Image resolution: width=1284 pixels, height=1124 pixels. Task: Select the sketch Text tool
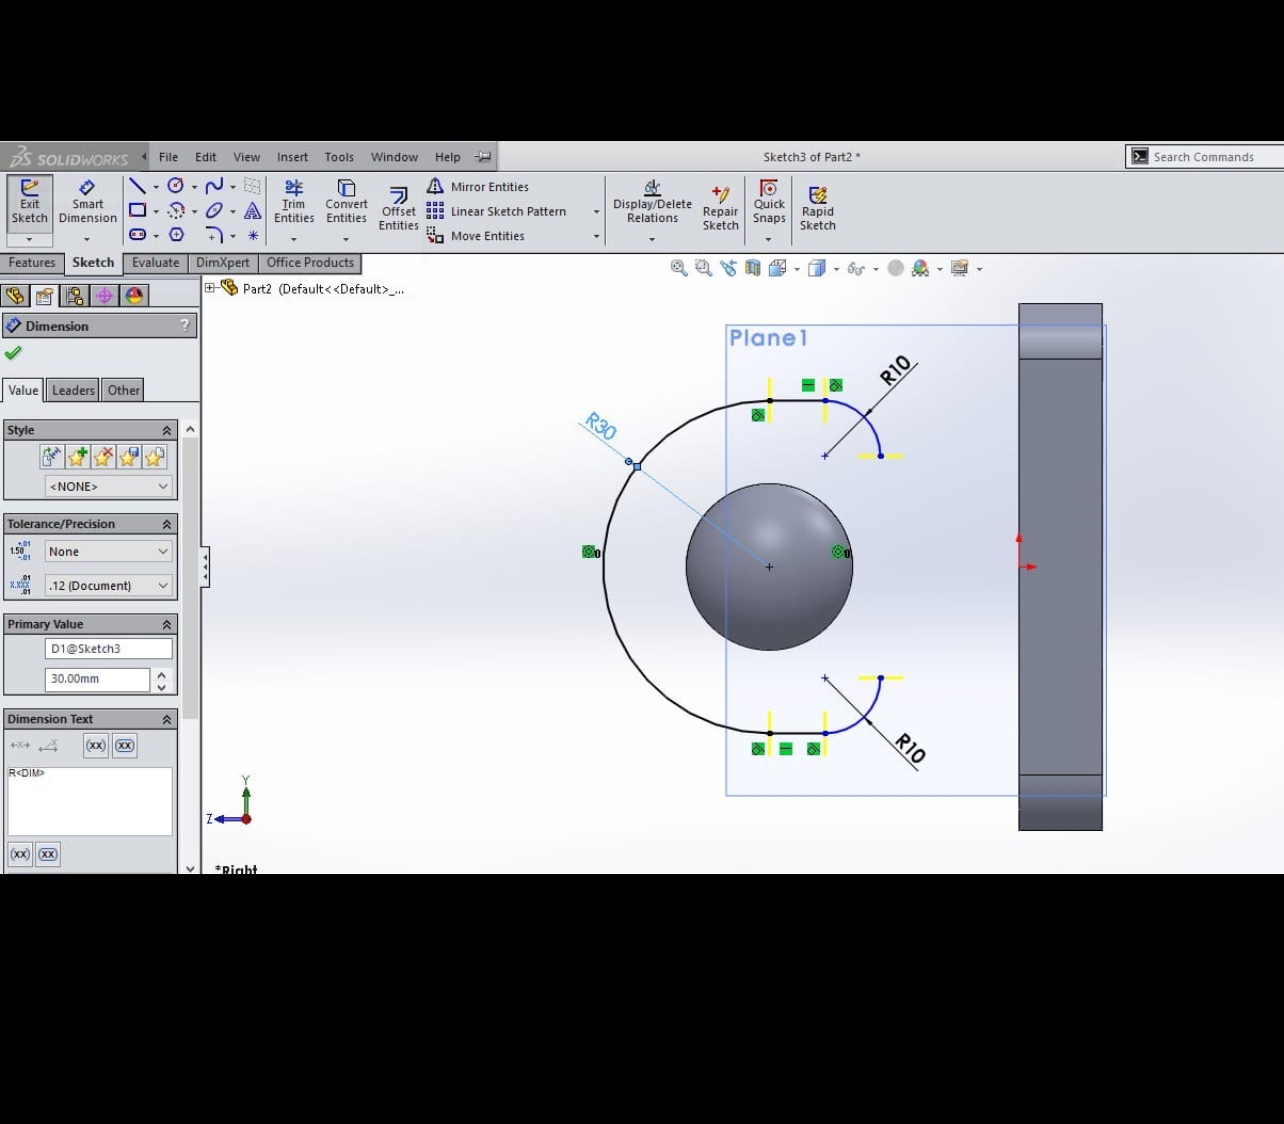click(x=252, y=210)
